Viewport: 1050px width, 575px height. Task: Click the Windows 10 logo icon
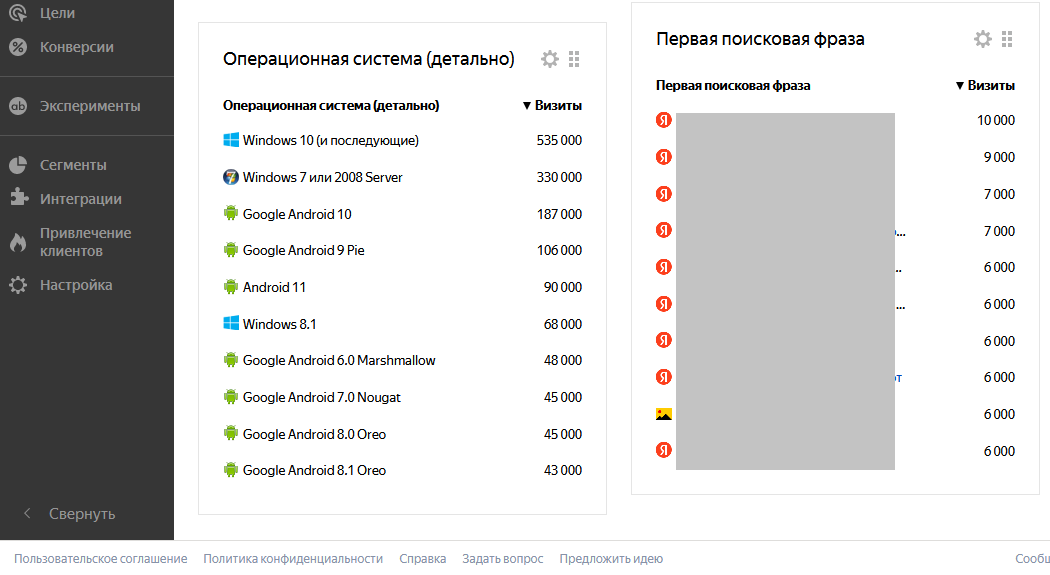231,140
